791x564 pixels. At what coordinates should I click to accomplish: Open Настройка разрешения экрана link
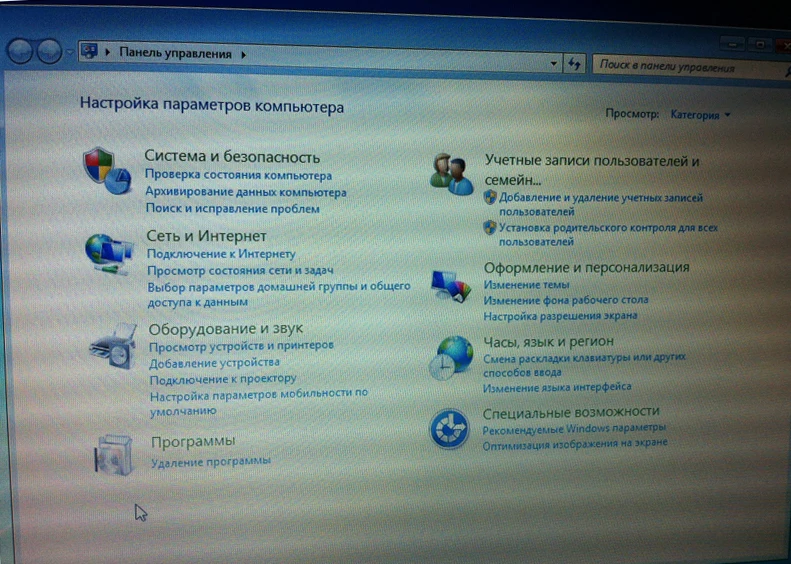pyautogui.click(x=560, y=316)
